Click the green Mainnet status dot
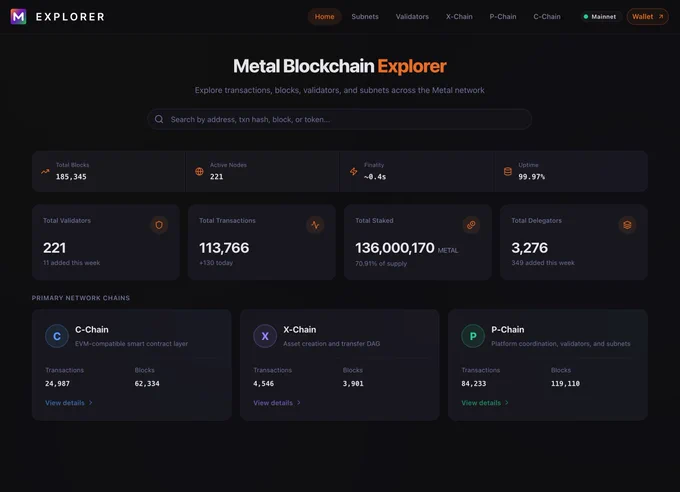The height and width of the screenshot is (492, 680). 586,16
